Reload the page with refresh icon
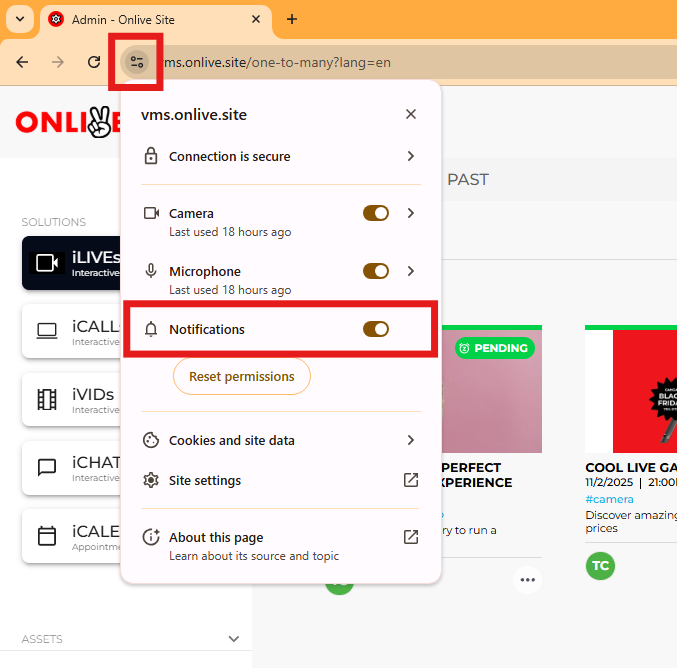Viewport: 677px width, 668px height. (x=94, y=62)
